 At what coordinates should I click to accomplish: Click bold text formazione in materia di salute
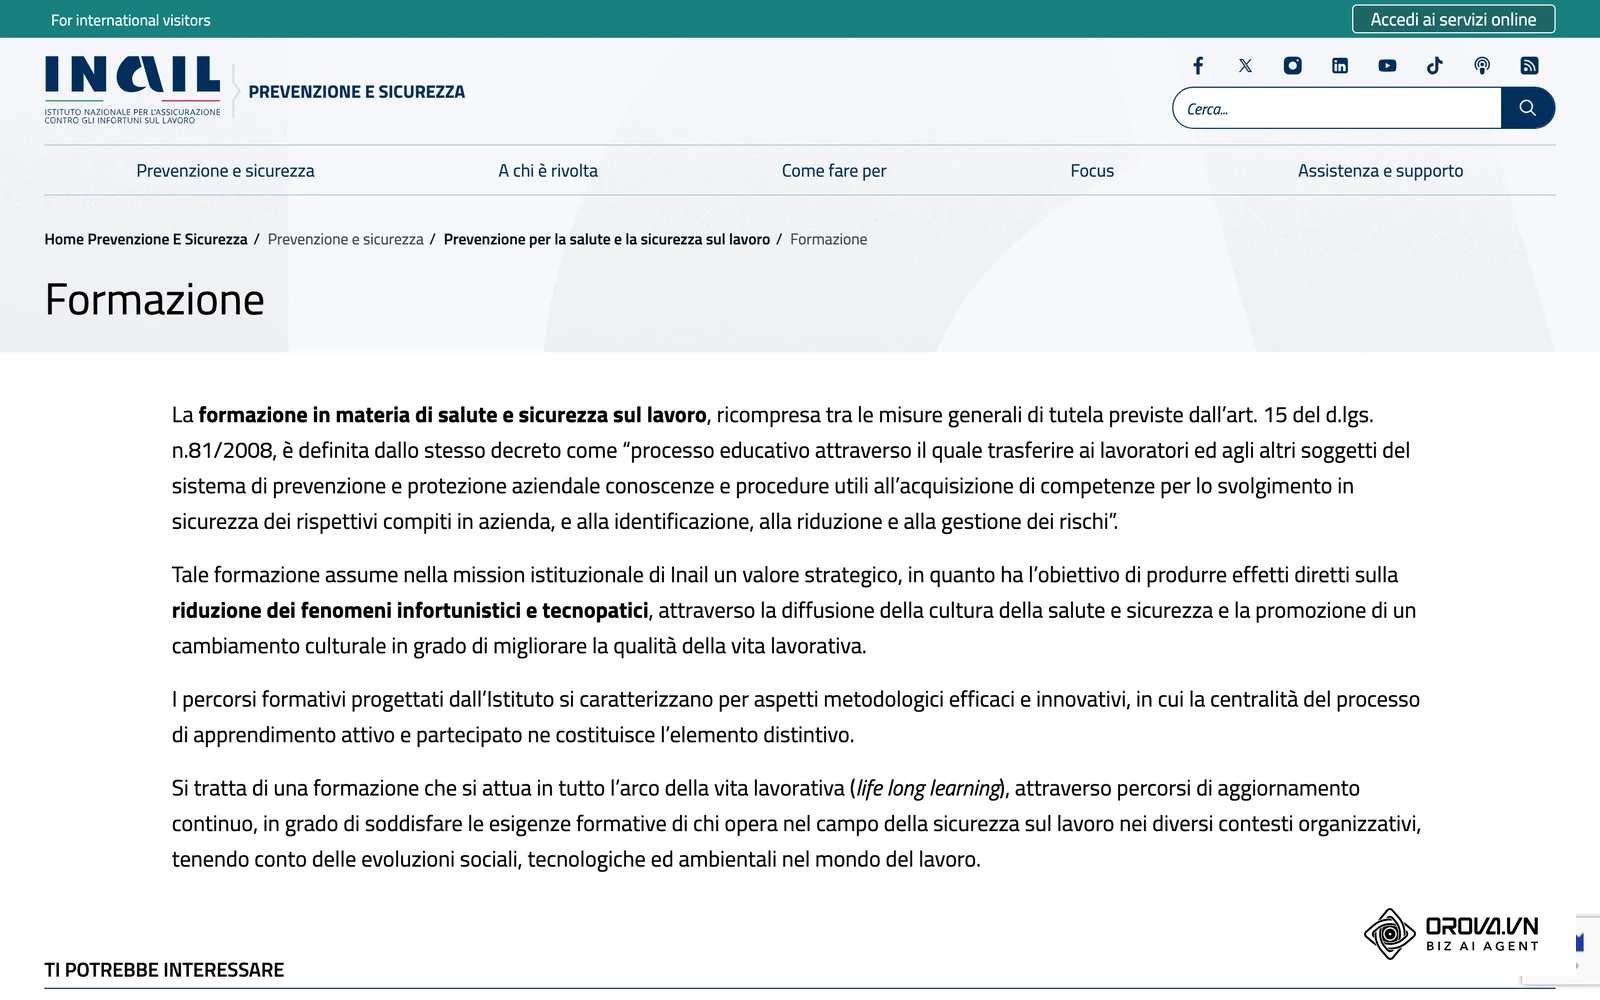coord(452,415)
